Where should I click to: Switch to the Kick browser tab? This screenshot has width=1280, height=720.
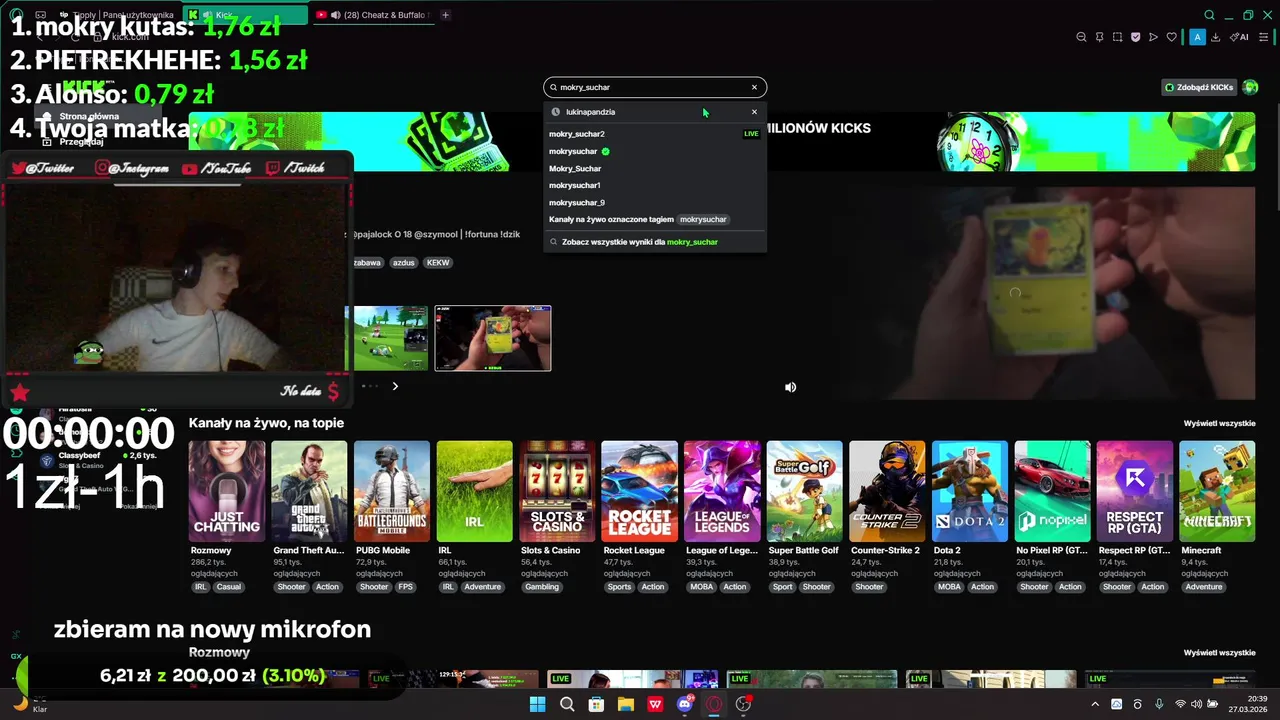246,15
